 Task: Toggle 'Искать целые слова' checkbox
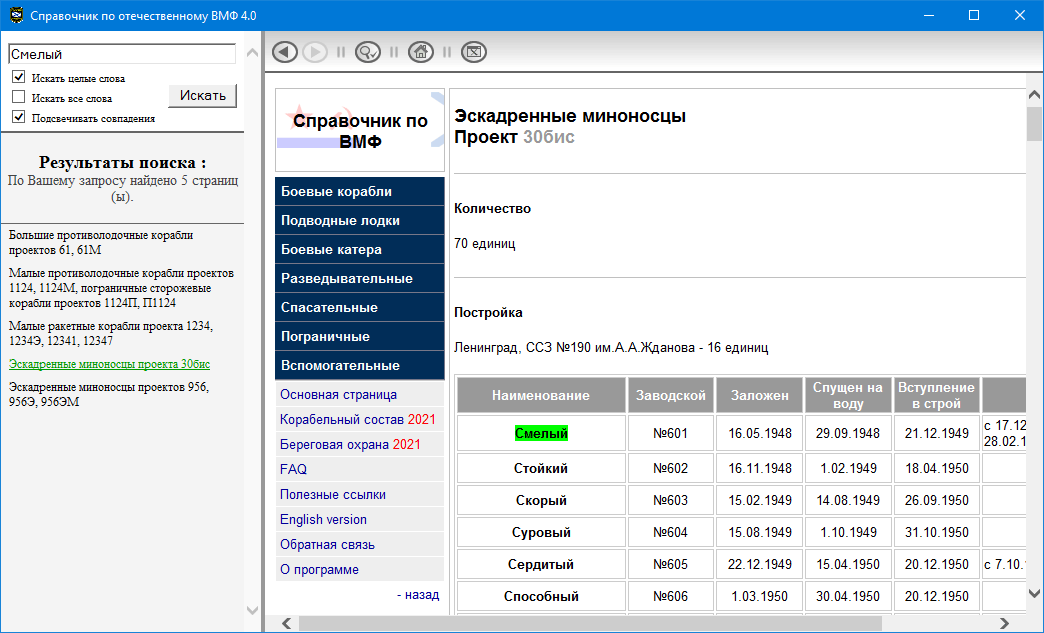coord(19,77)
